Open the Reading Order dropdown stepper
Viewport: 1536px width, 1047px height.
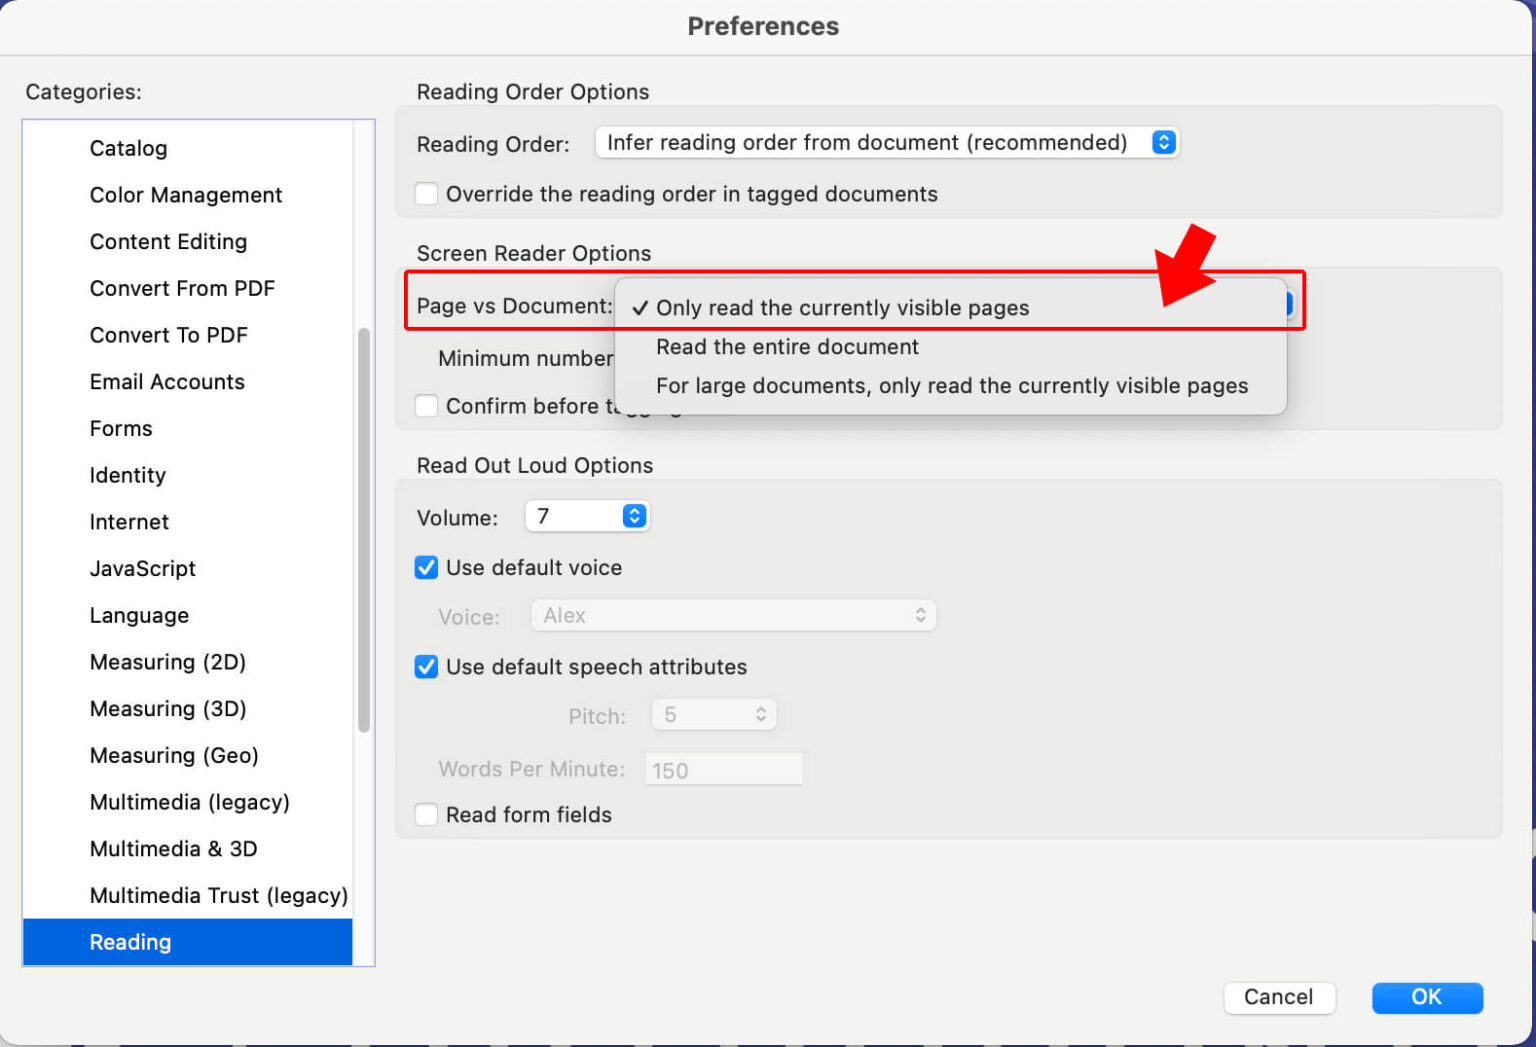pyautogui.click(x=1161, y=142)
